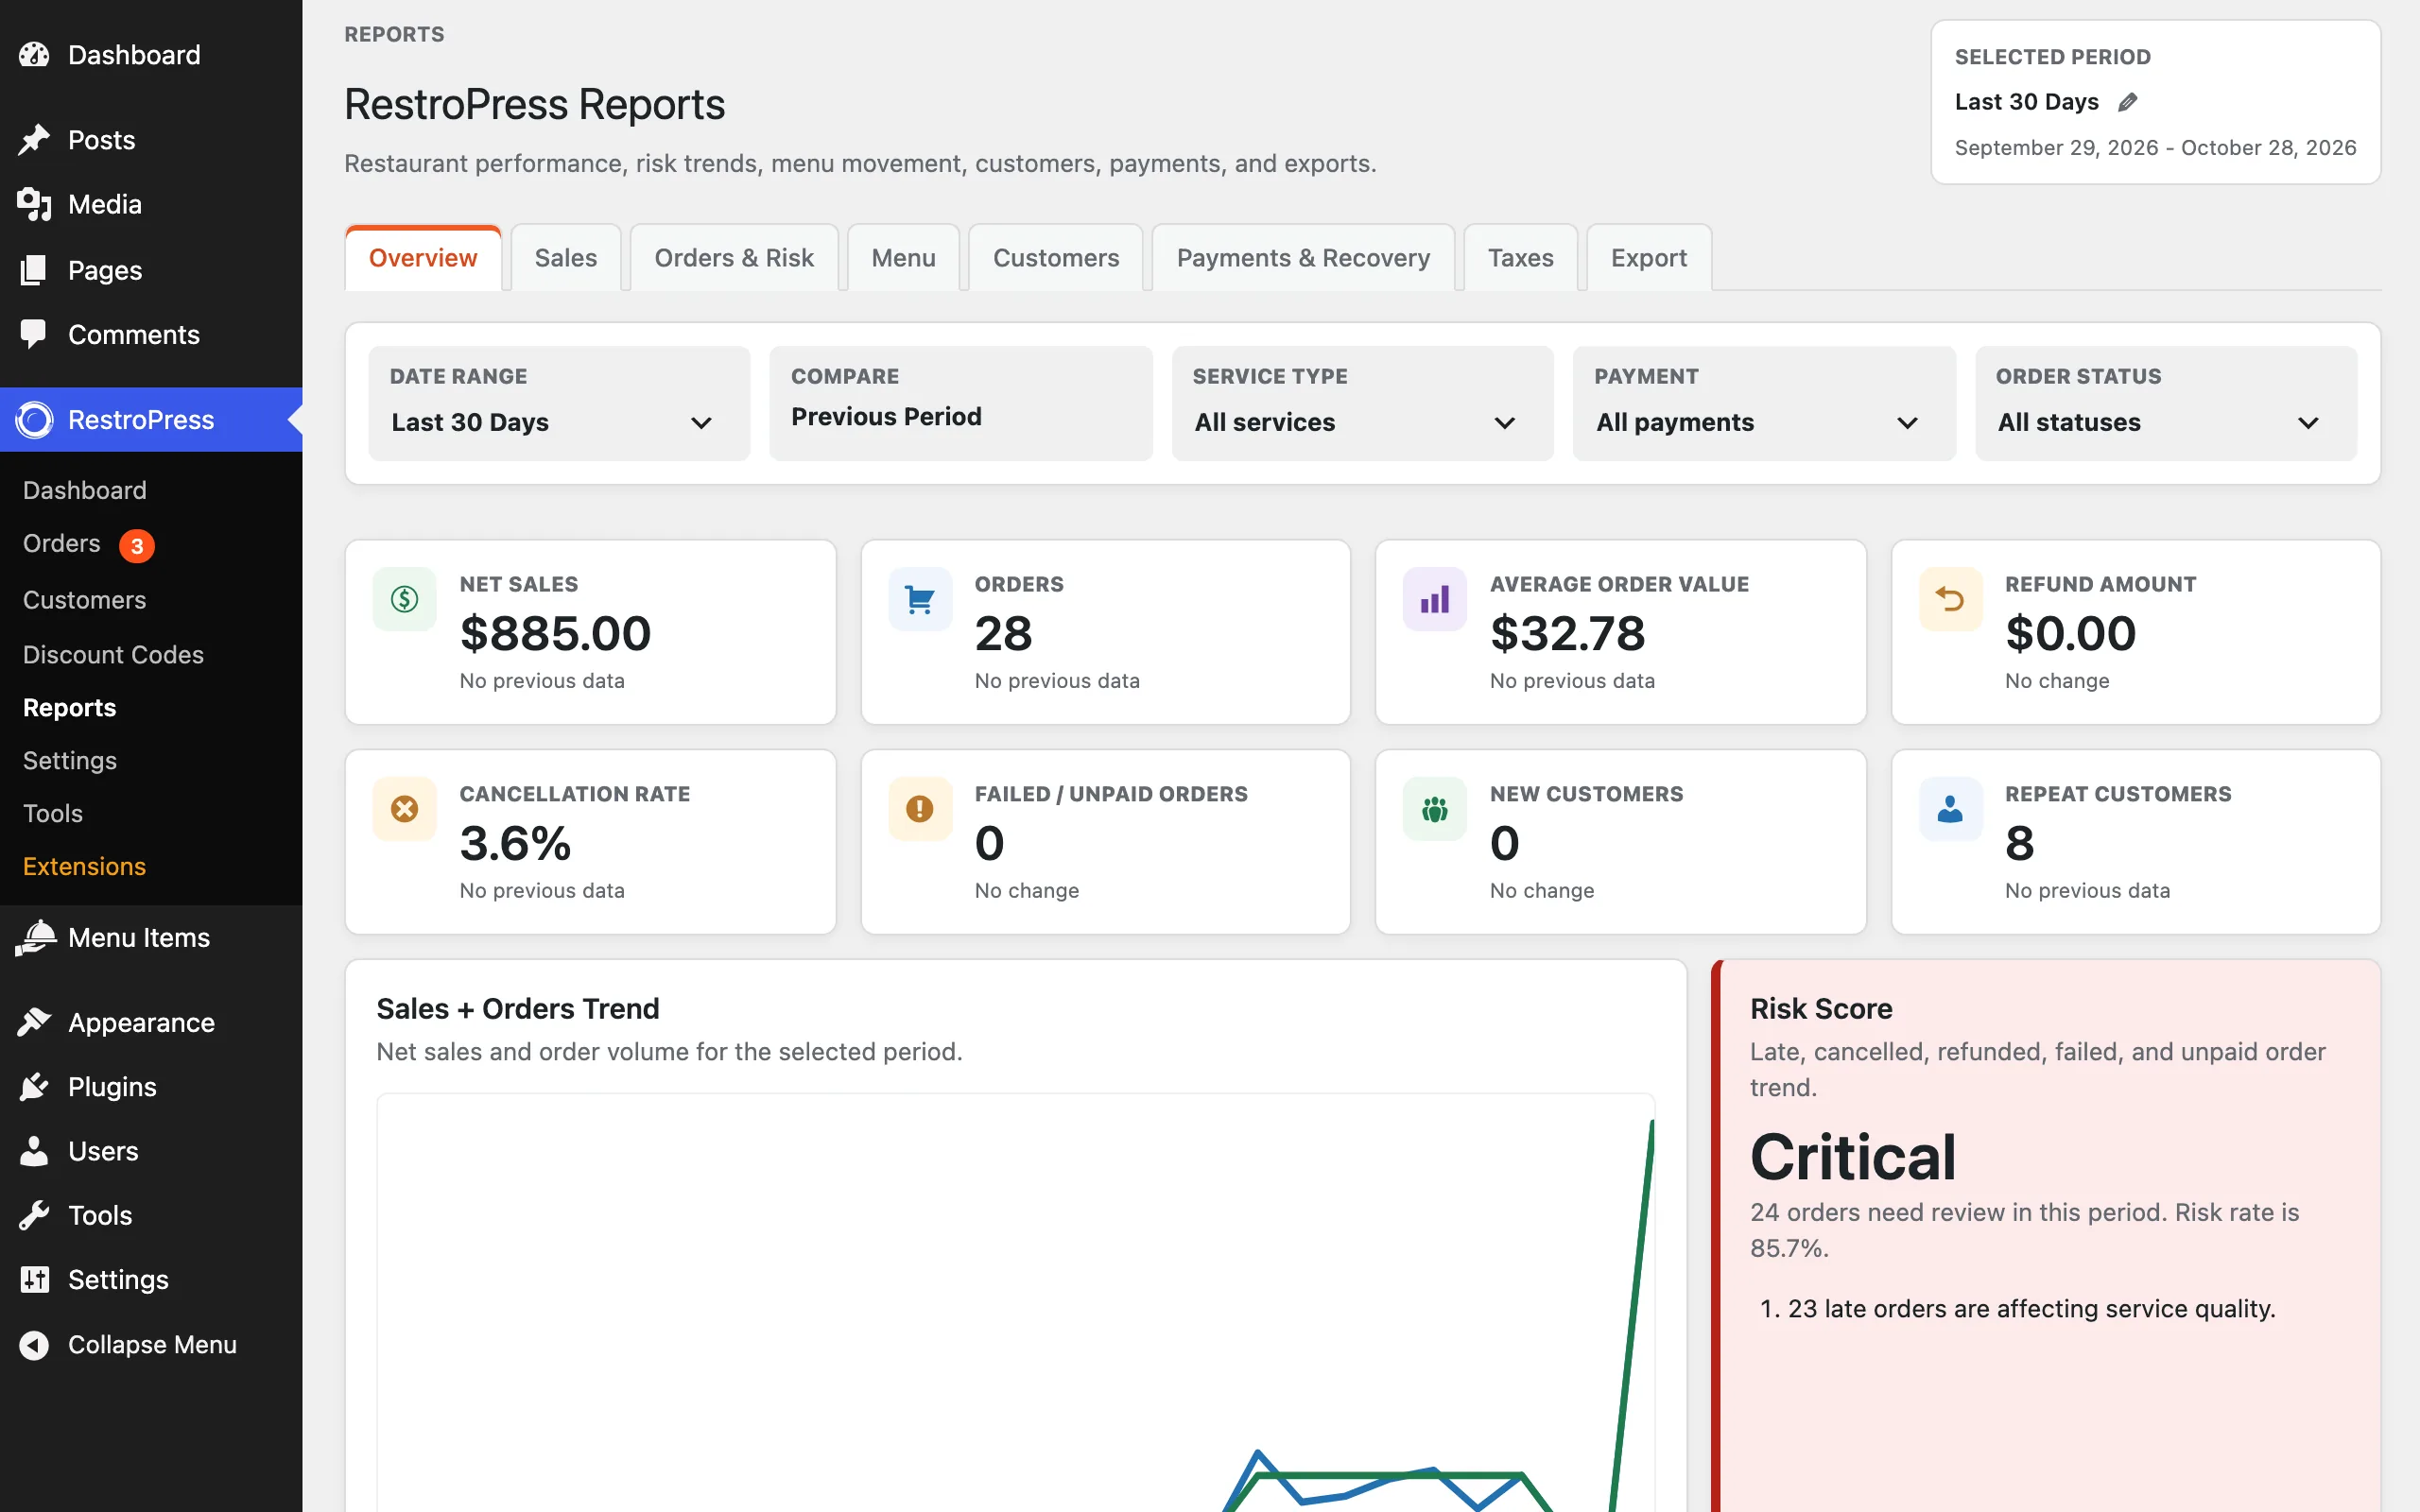
Task: Click the Menu Items cloche icon
Action: click(36, 937)
